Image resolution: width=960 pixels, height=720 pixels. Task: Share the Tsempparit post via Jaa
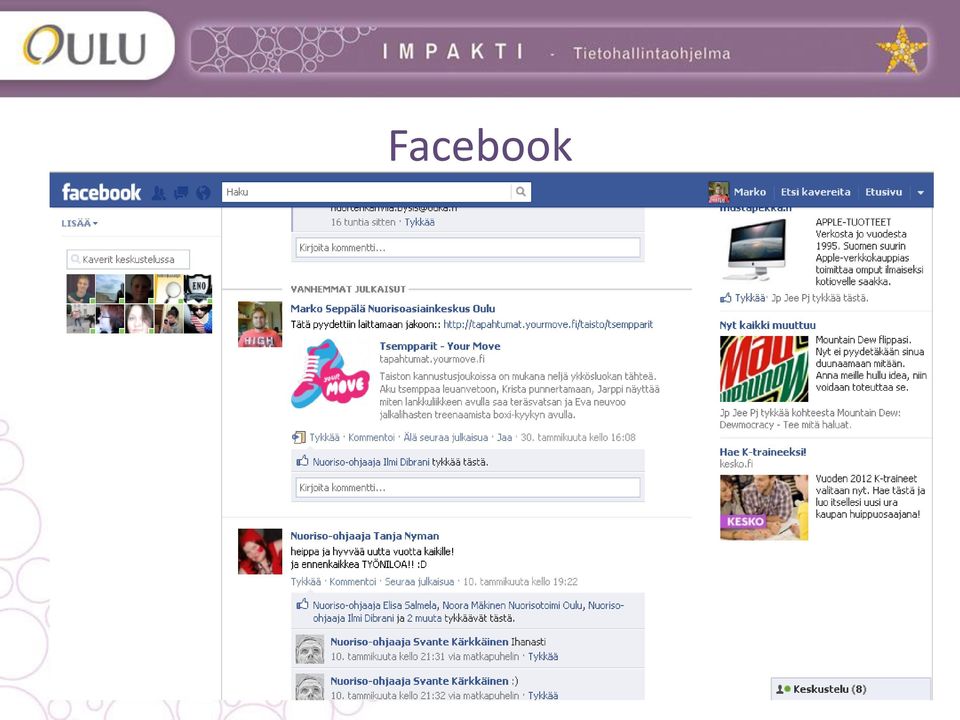(504, 437)
